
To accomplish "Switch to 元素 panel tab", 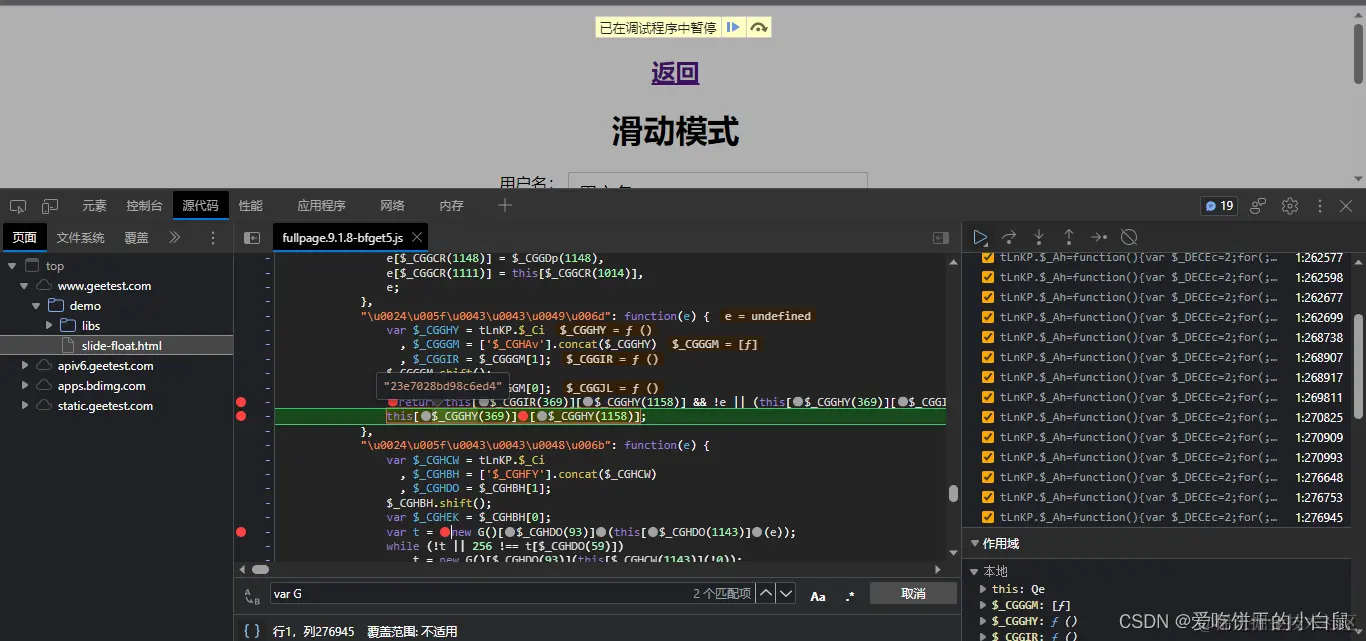I will [x=94, y=206].
